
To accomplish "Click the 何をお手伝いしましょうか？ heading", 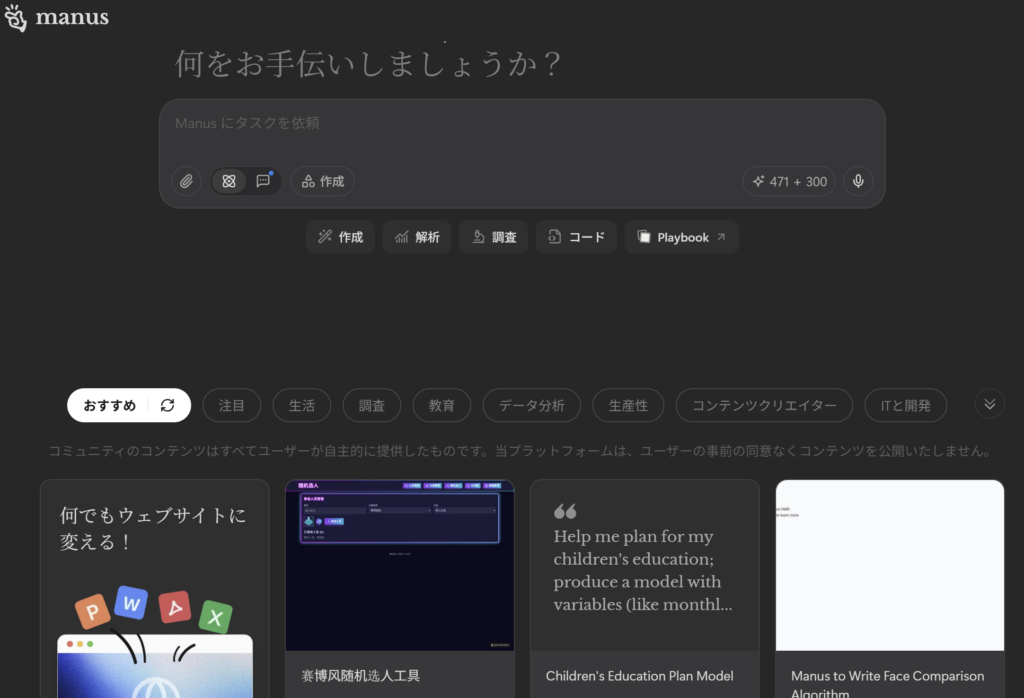I will (368, 64).
